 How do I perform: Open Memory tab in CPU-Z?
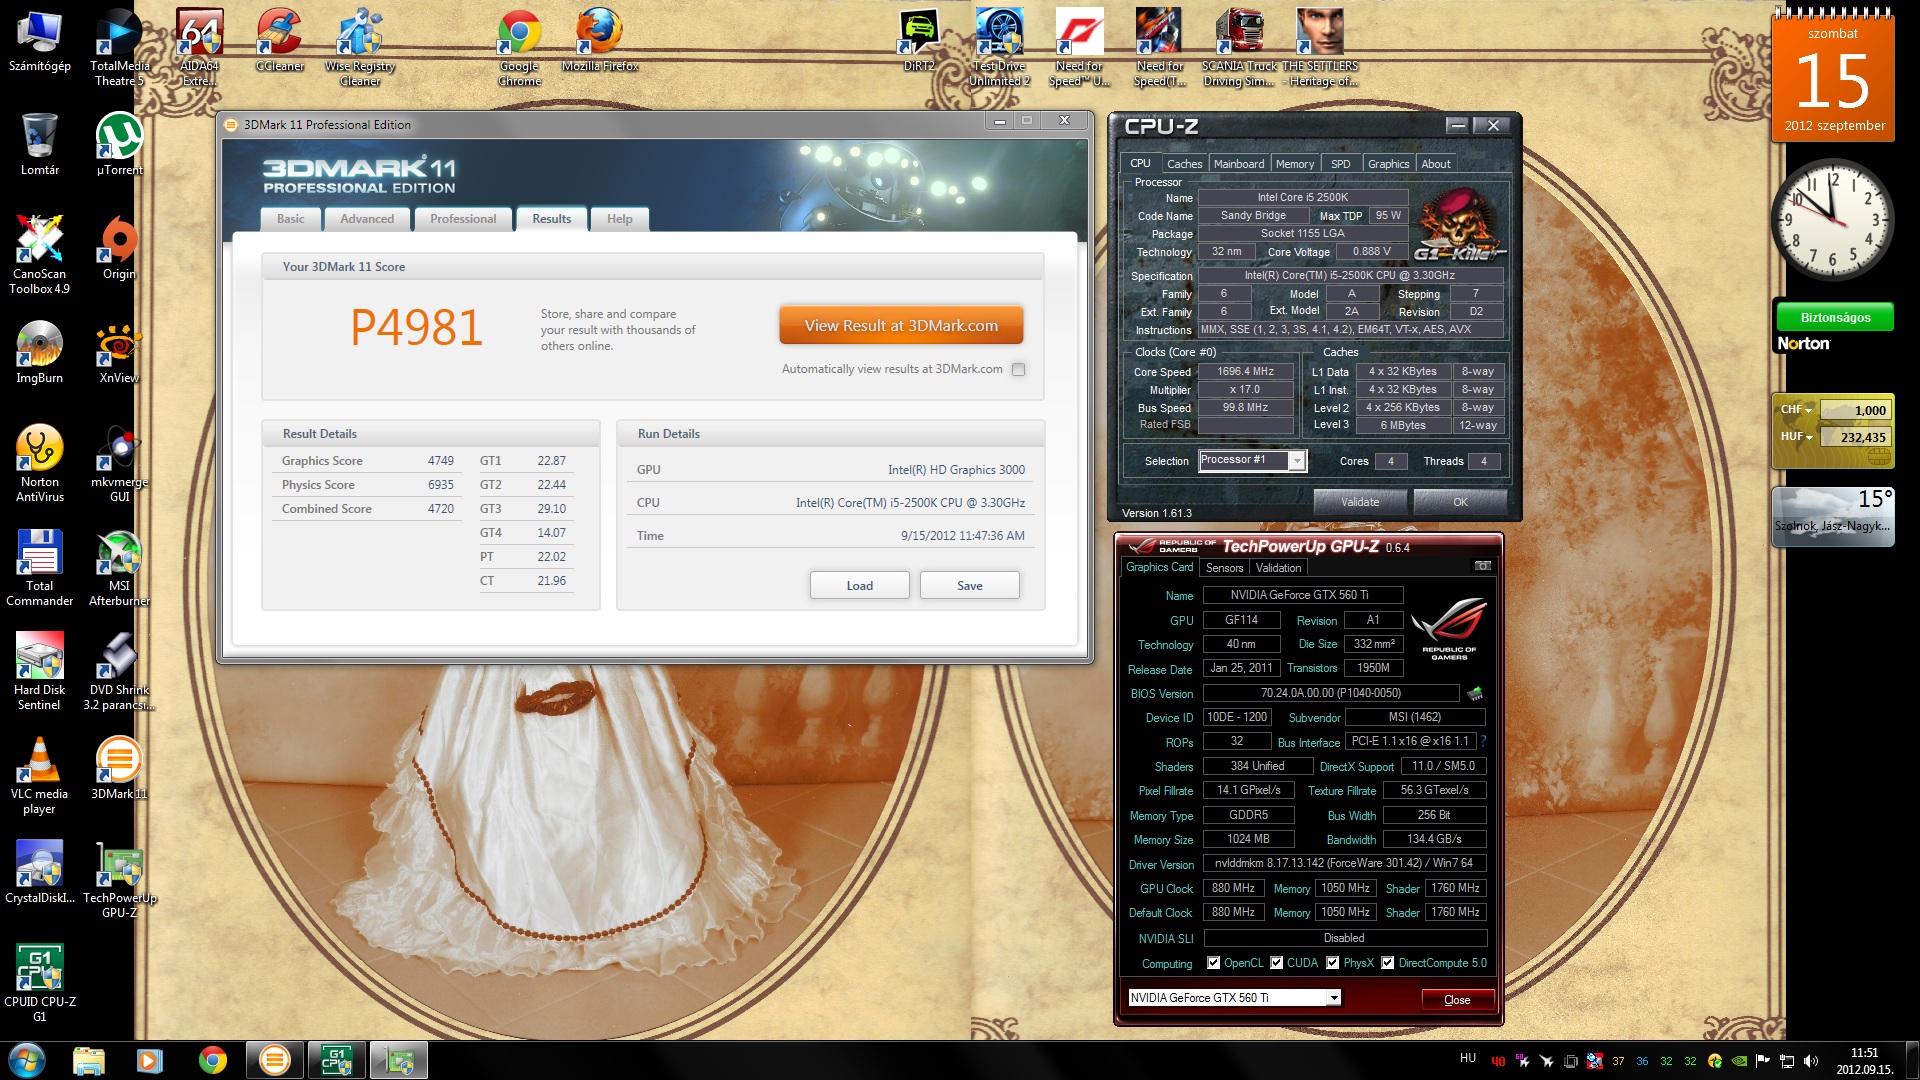coord(1295,164)
